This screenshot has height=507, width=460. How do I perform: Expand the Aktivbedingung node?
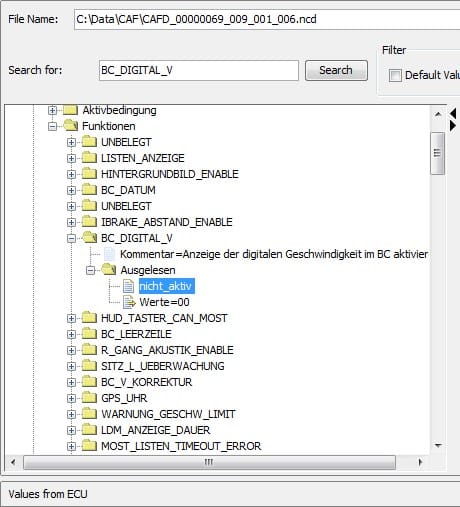52,110
